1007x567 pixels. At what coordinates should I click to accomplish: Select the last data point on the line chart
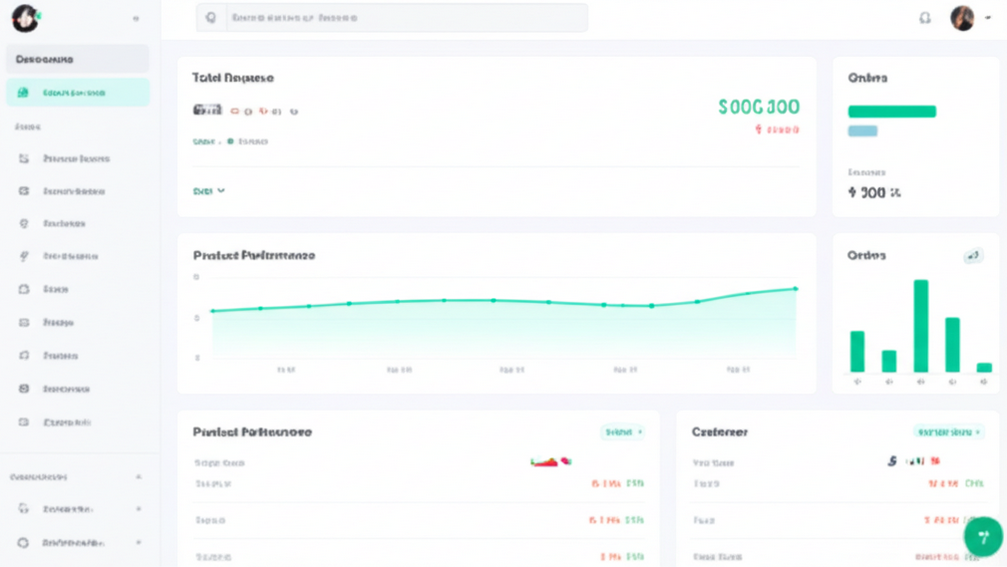796,289
